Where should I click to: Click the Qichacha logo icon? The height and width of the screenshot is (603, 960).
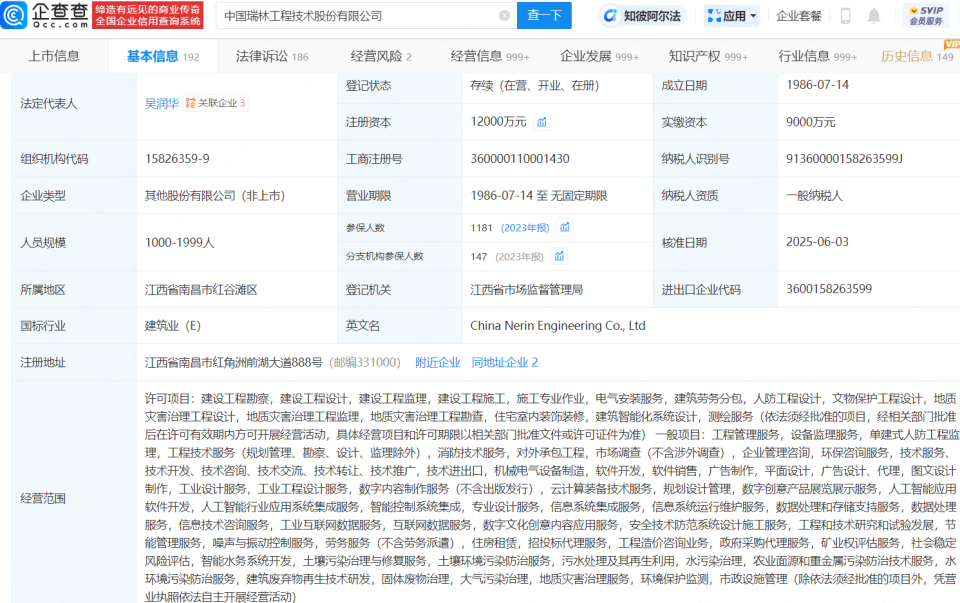(14, 15)
